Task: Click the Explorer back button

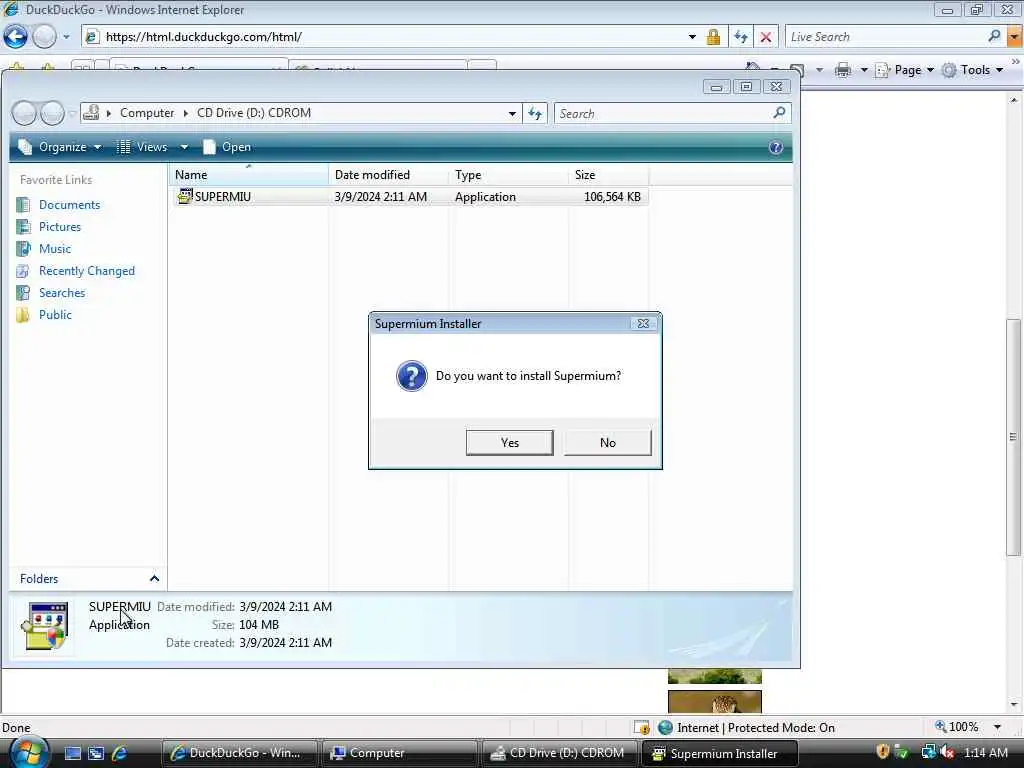Action: (x=24, y=114)
